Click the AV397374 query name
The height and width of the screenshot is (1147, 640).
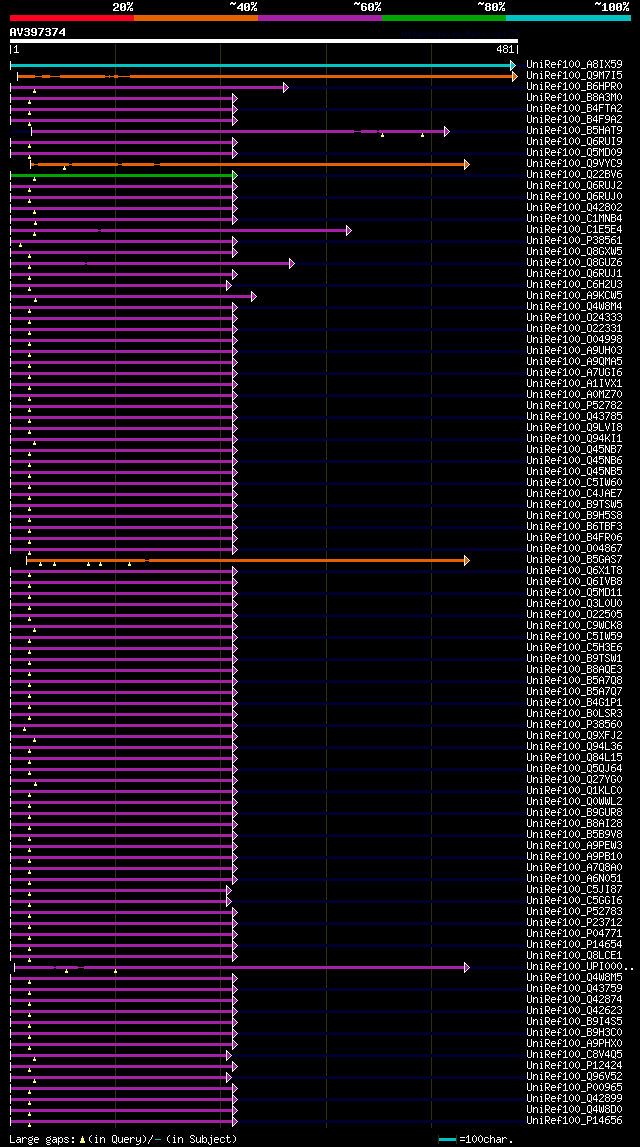click(x=37, y=32)
